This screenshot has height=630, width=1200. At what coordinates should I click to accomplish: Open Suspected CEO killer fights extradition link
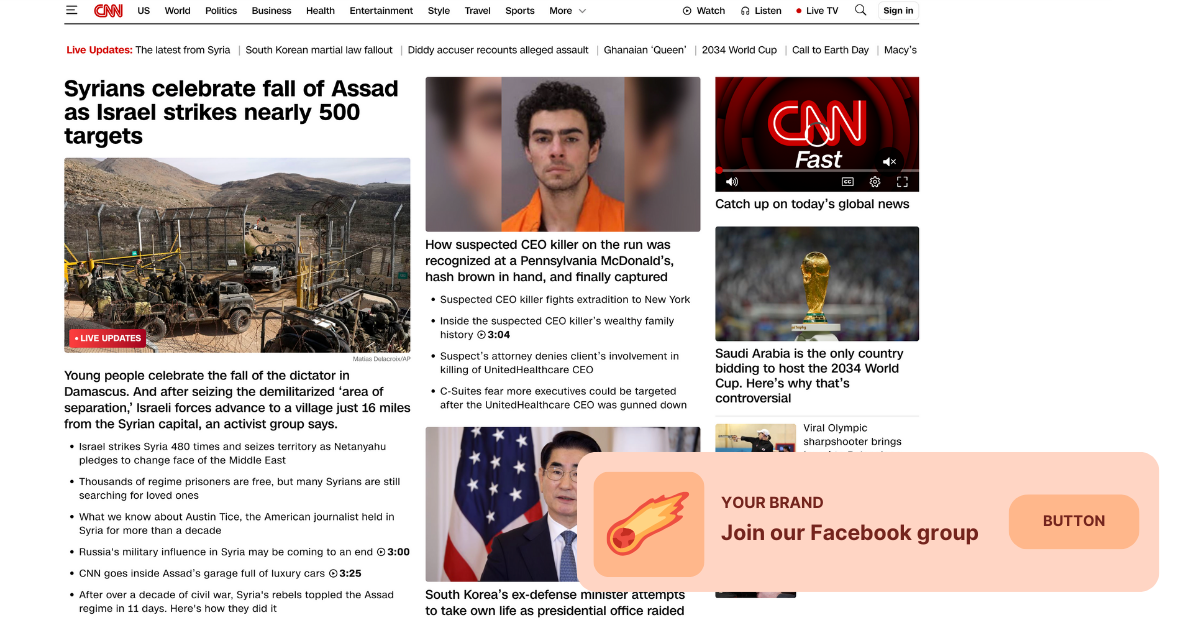point(565,299)
